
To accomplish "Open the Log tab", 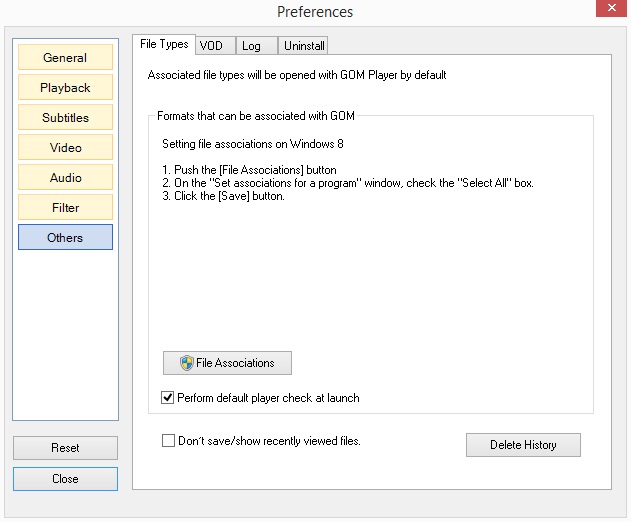I will pos(256,45).
